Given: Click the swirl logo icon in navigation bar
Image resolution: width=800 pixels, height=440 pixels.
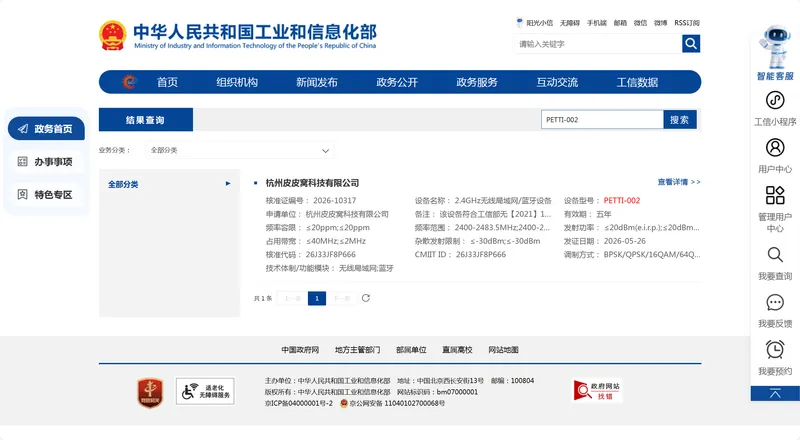Looking at the screenshot, I should coord(130,82).
